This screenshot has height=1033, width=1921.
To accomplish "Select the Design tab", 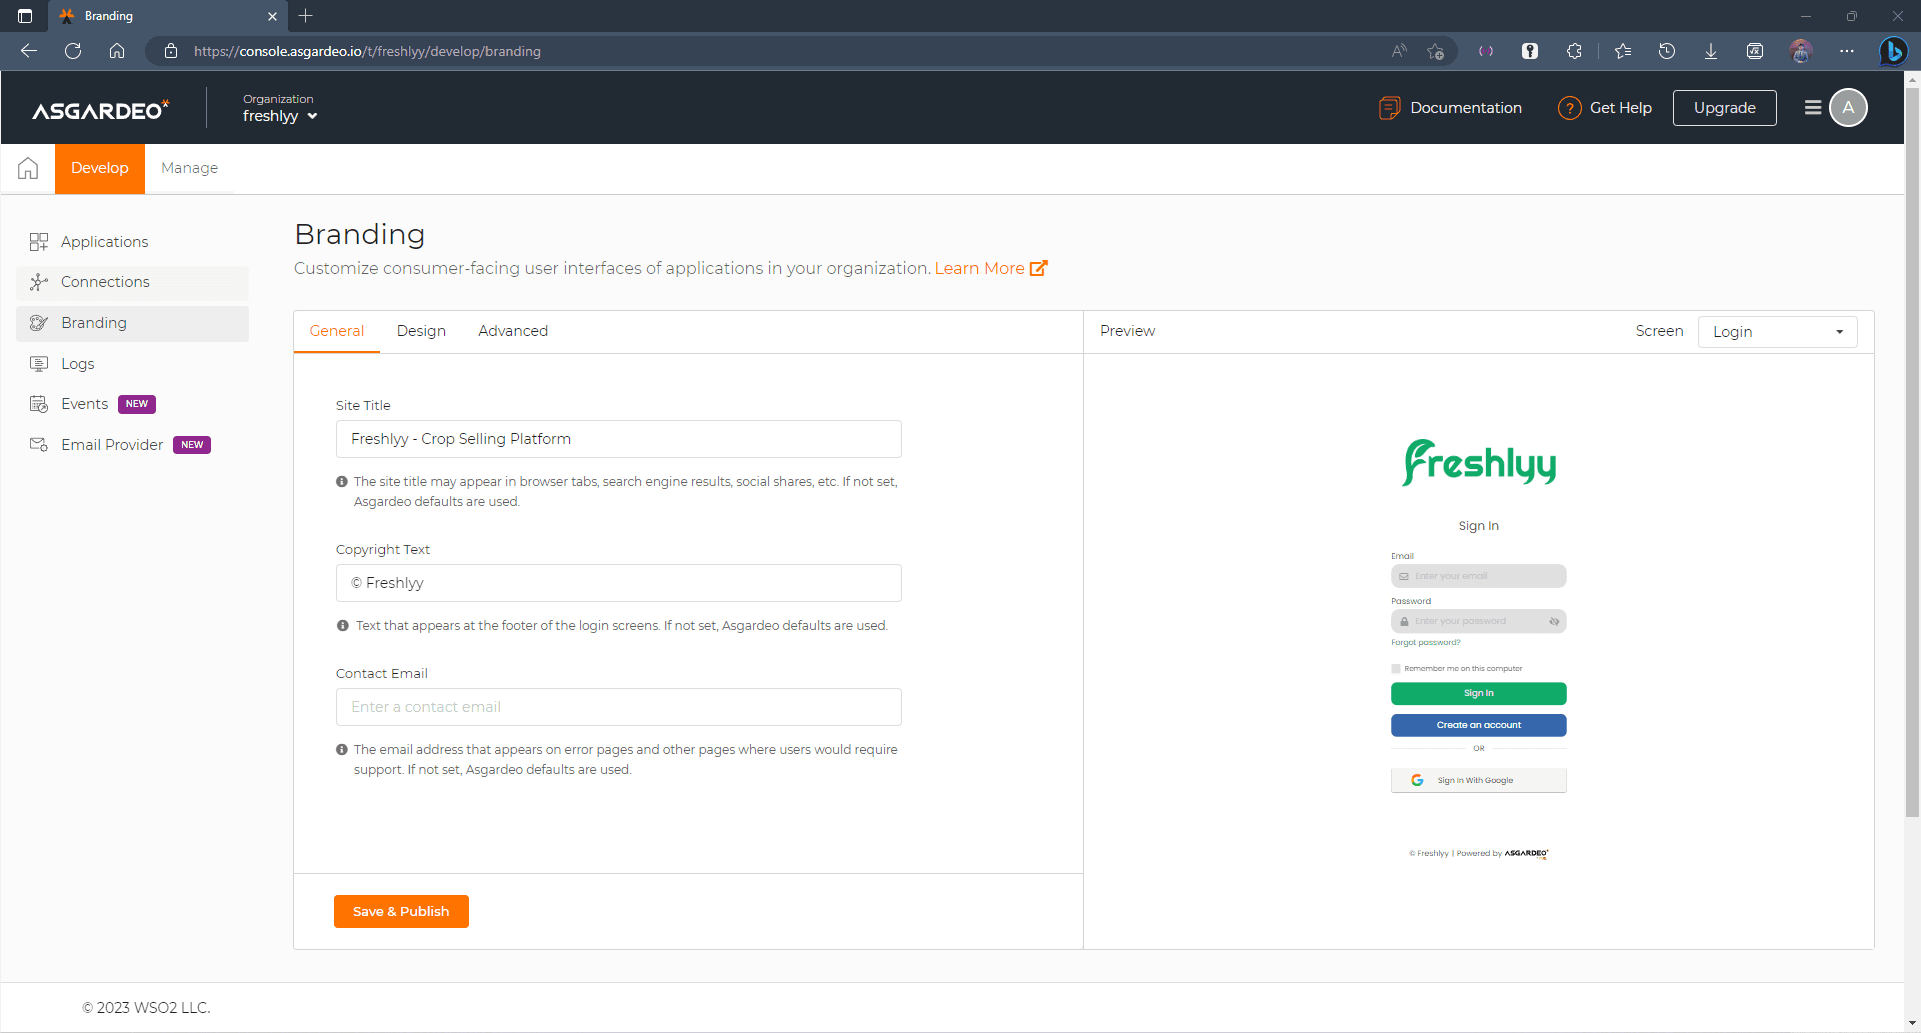I will point(421,331).
